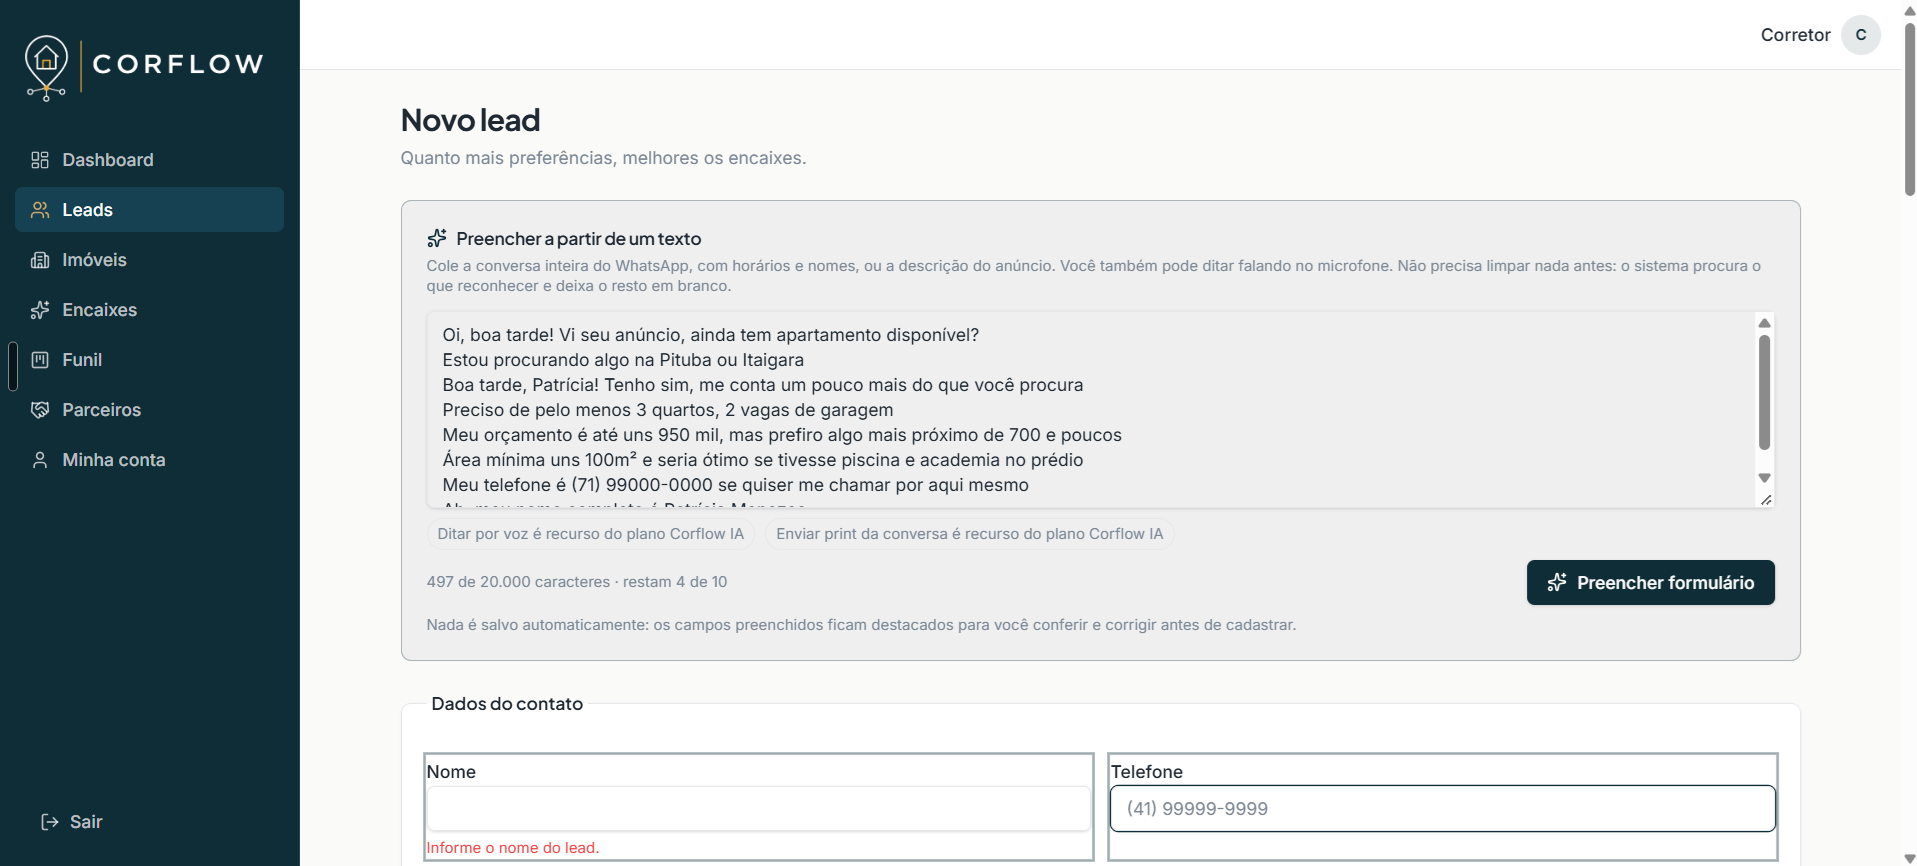Screen dimensions: 1917x866
Task: Click the "Nada é salvo automaticamente" note
Action: coord(861,625)
